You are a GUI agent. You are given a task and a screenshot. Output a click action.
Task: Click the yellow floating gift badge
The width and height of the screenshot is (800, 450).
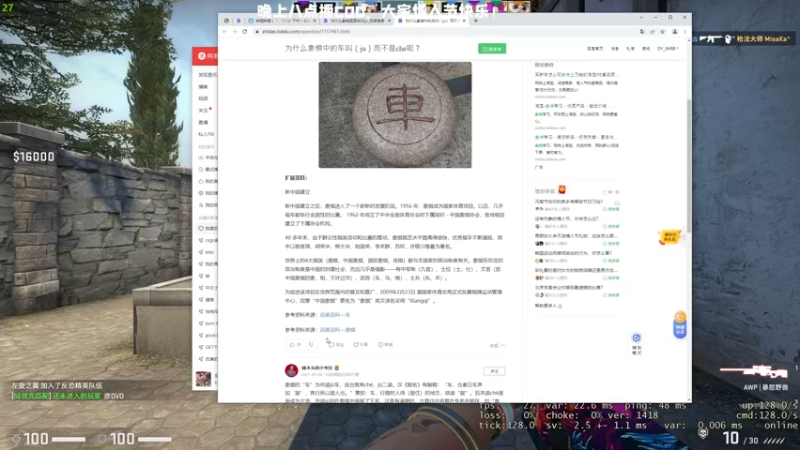(669, 237)
